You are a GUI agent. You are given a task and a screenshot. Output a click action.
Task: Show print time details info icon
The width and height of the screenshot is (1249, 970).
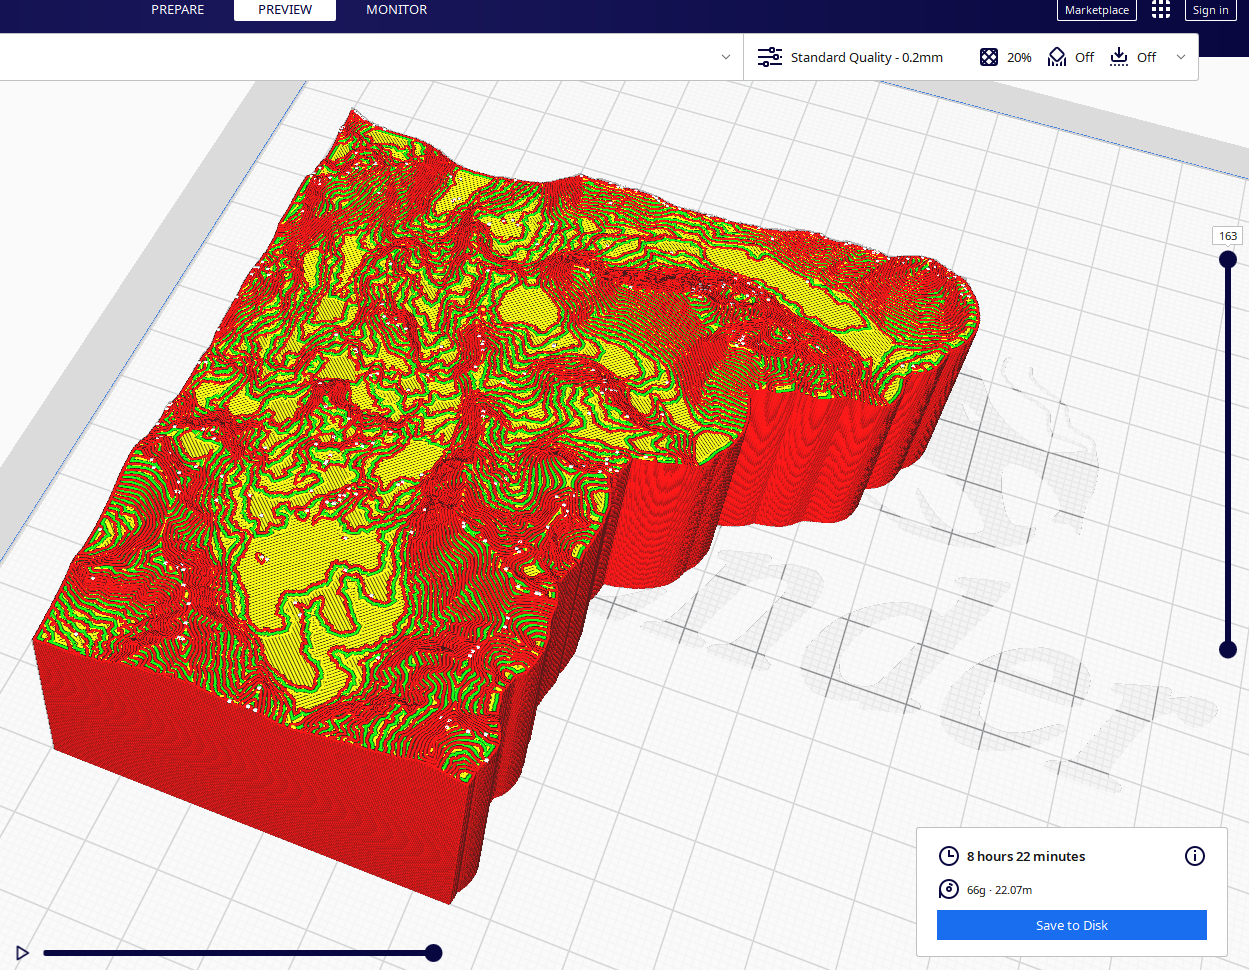(1195, 856)
